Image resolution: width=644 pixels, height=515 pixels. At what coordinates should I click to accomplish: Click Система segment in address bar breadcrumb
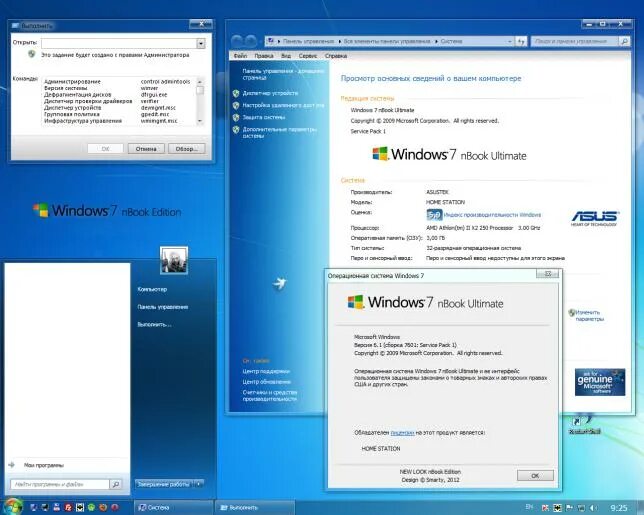pyautogui.click(x=451, y=41)
